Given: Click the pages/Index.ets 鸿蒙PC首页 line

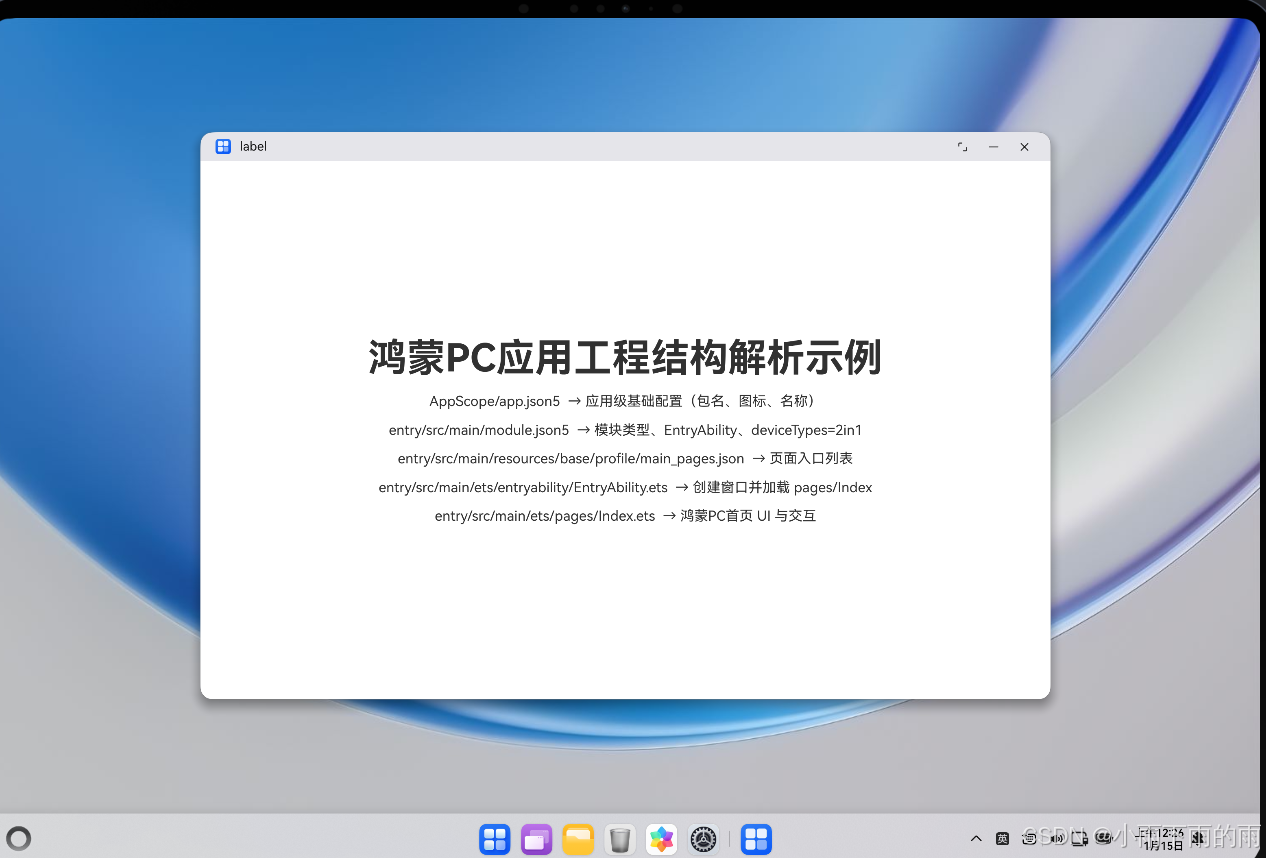Looking at the screenshot, I should pos(625,516).
